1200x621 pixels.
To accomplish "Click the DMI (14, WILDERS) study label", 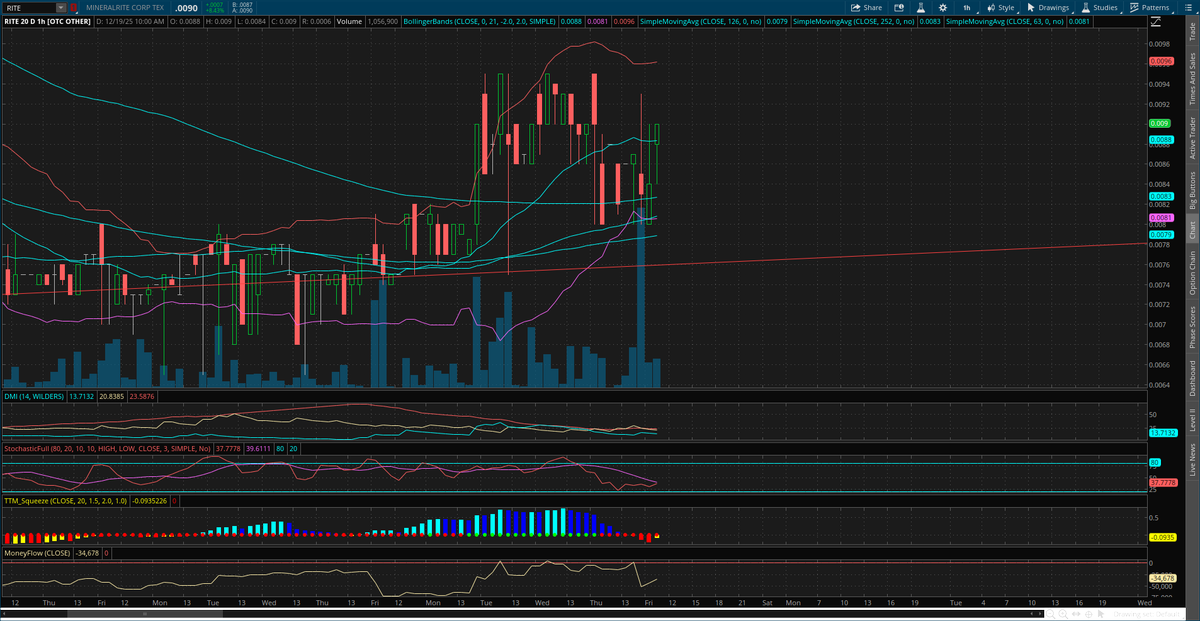I will [x=32, y=397].
